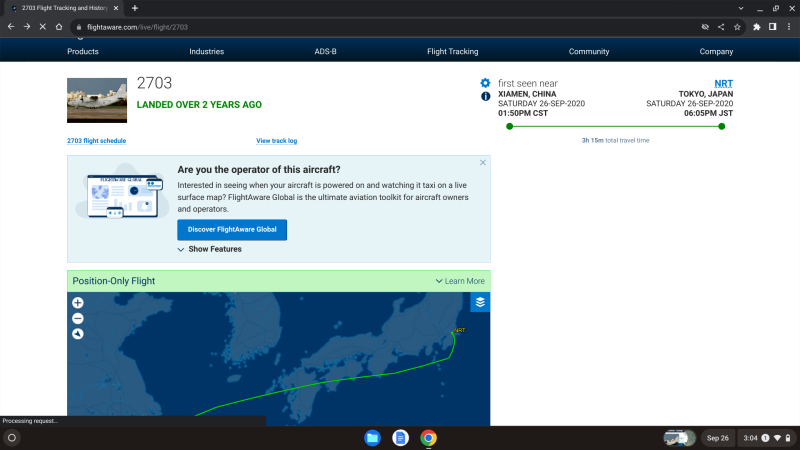This screenshot has width=800, height=450.
Task: Click the 3h 15m total travel time text
Action: tap(615, 140)
